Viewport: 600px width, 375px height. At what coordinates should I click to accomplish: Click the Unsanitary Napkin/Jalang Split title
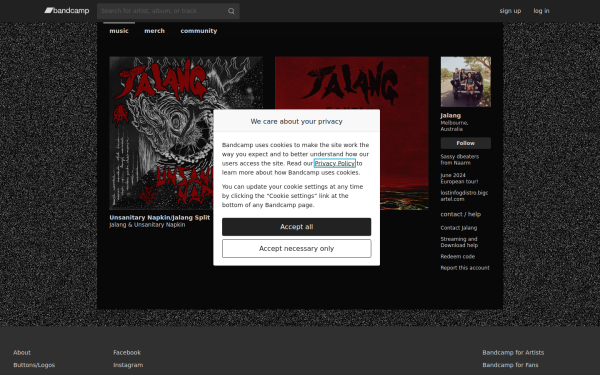click(160, 217)
